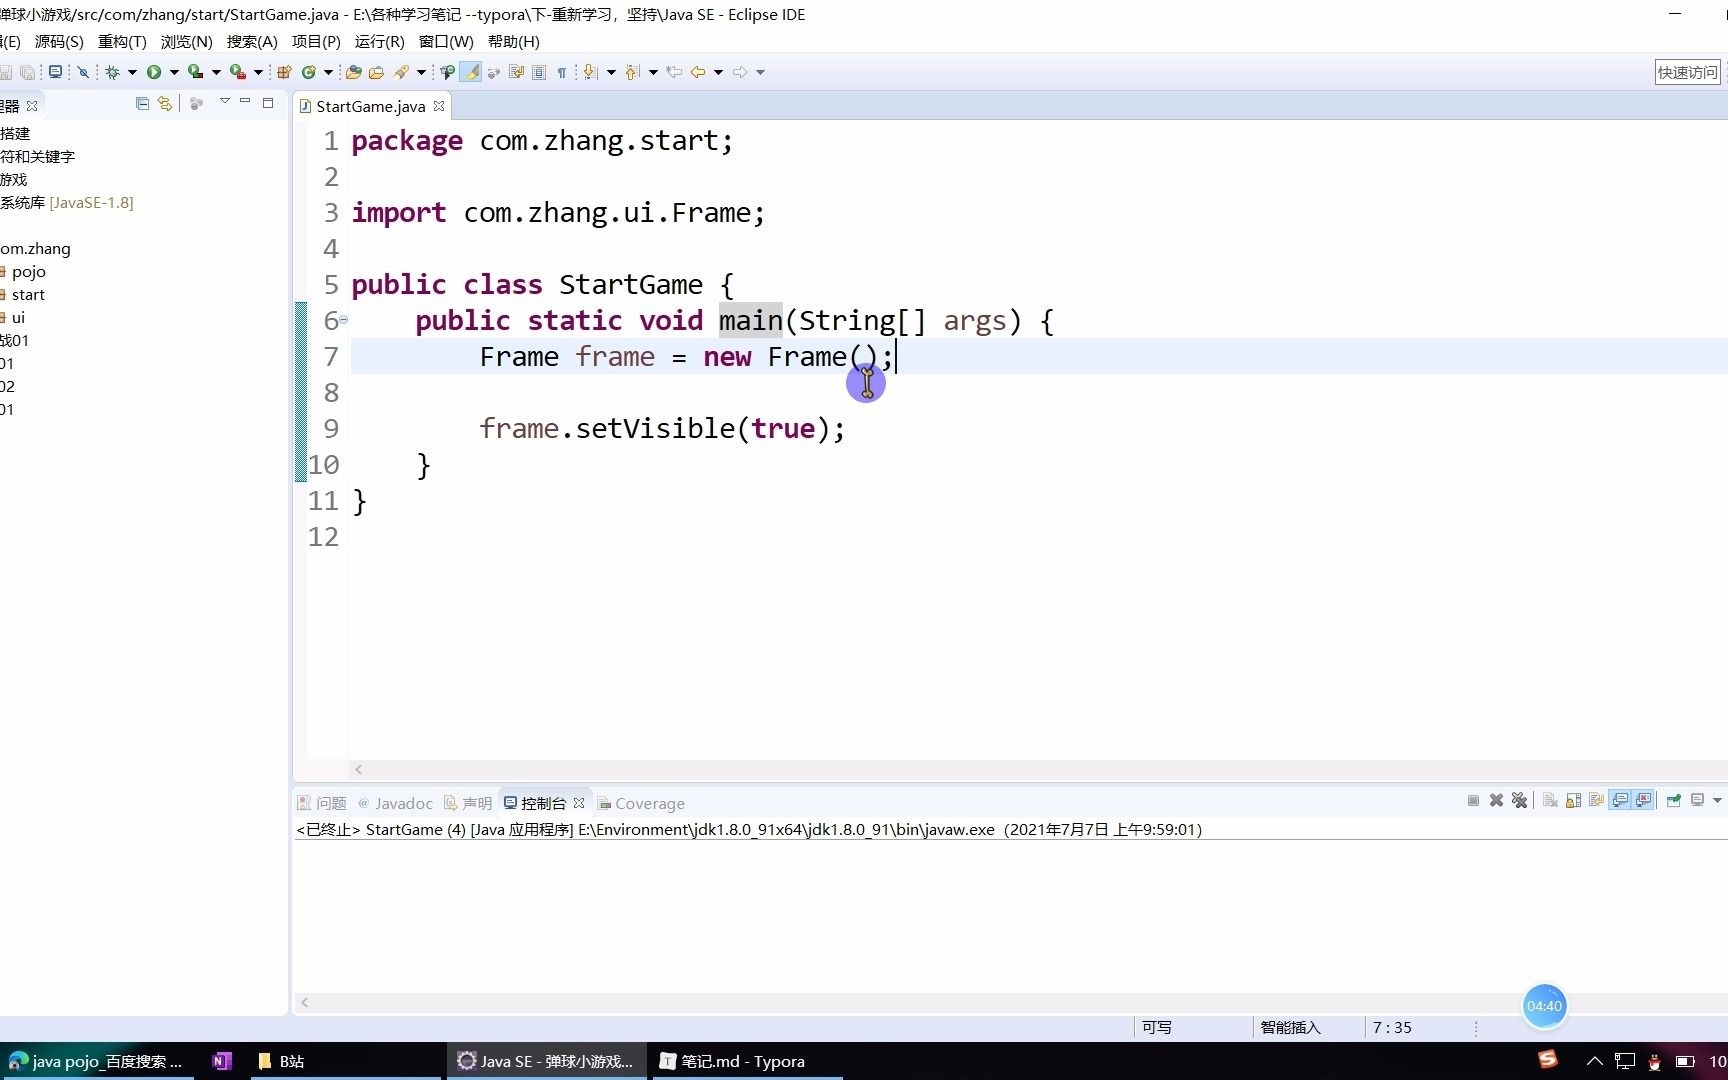Clear Console icon in console toolbar

point(1550,800)
